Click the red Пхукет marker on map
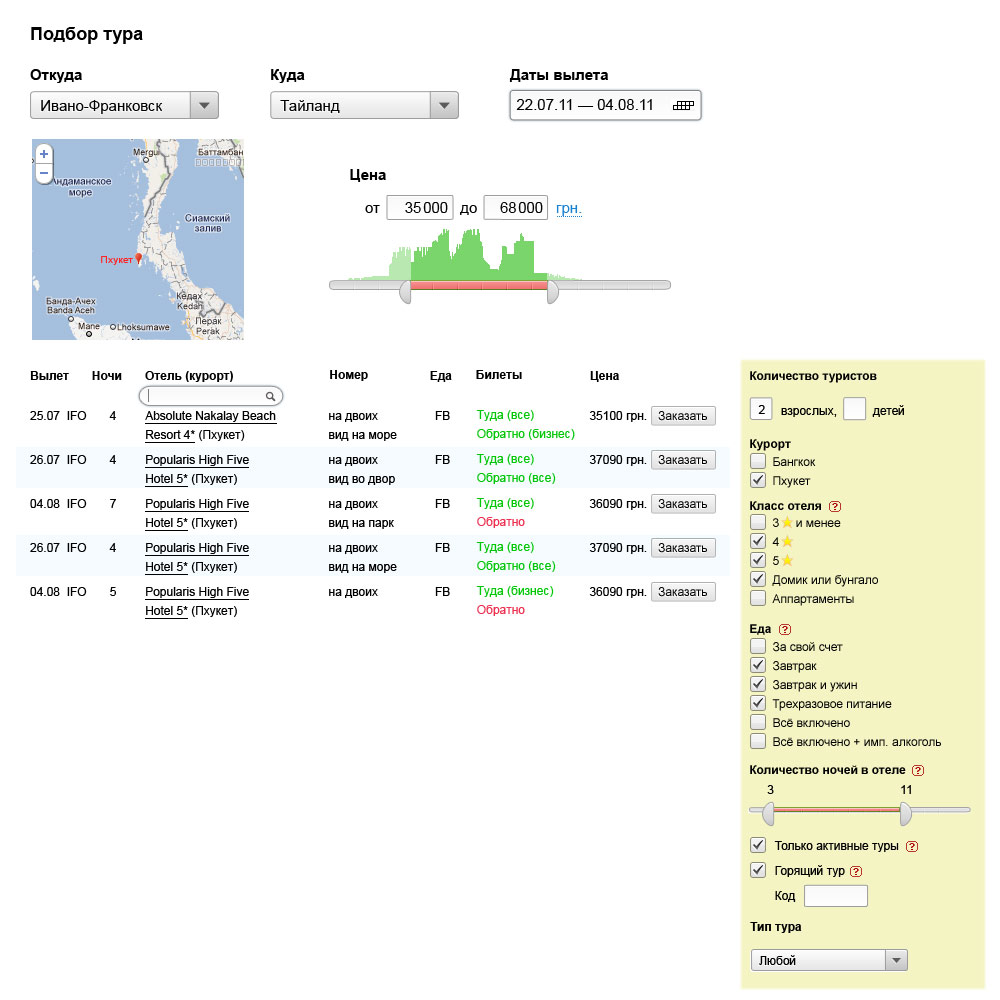This screenshot has height=1000, width=1000. point(139,258)
